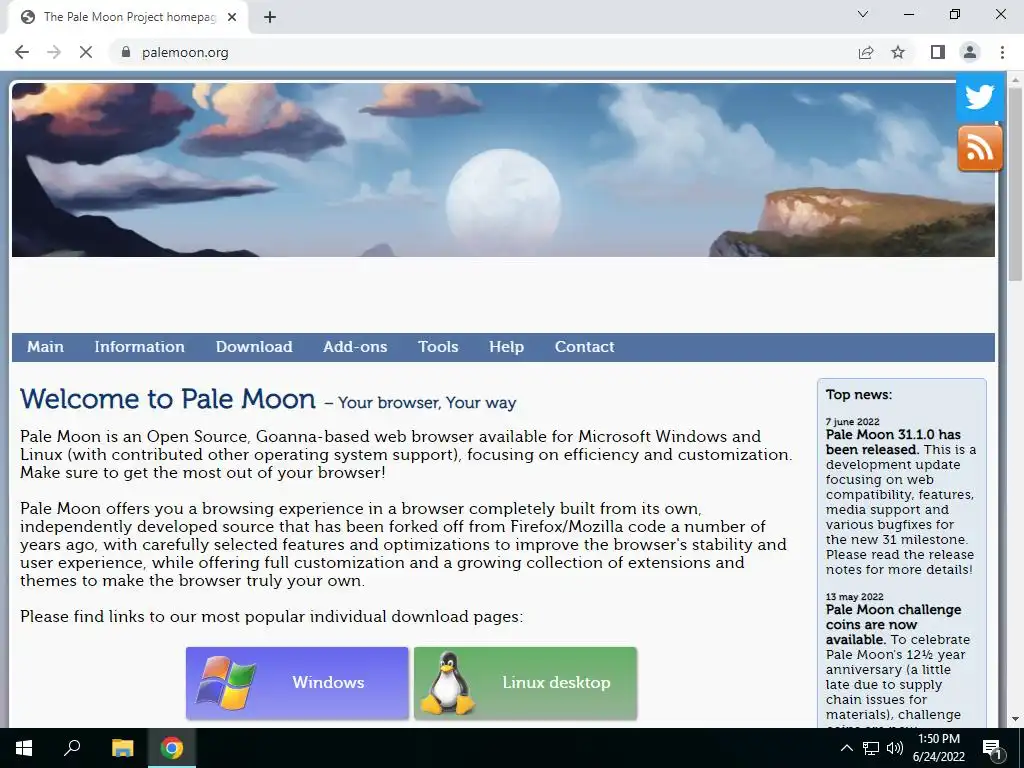Click the forward navigation arrow
This screenshot has width=1024, height=768.
(x=54, y=52)
